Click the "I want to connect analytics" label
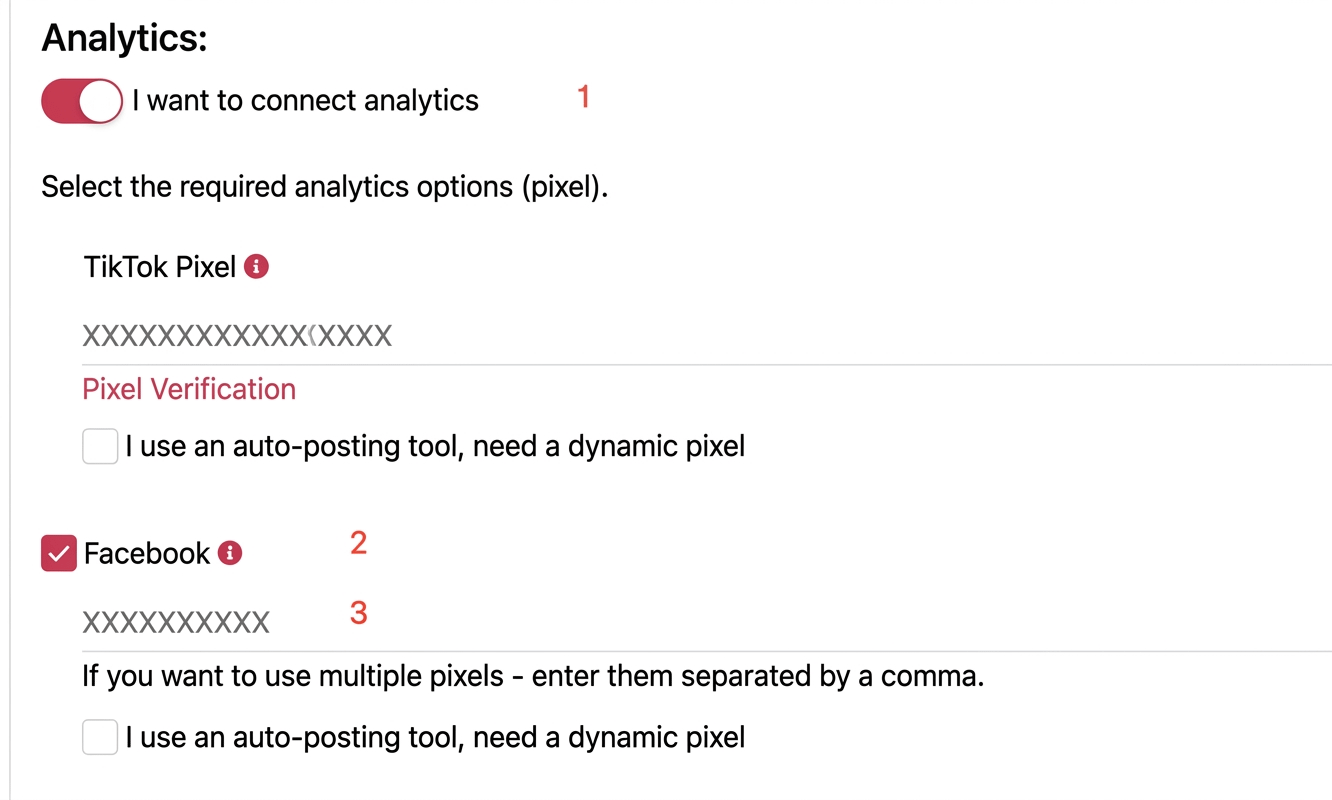 [305, 101]
